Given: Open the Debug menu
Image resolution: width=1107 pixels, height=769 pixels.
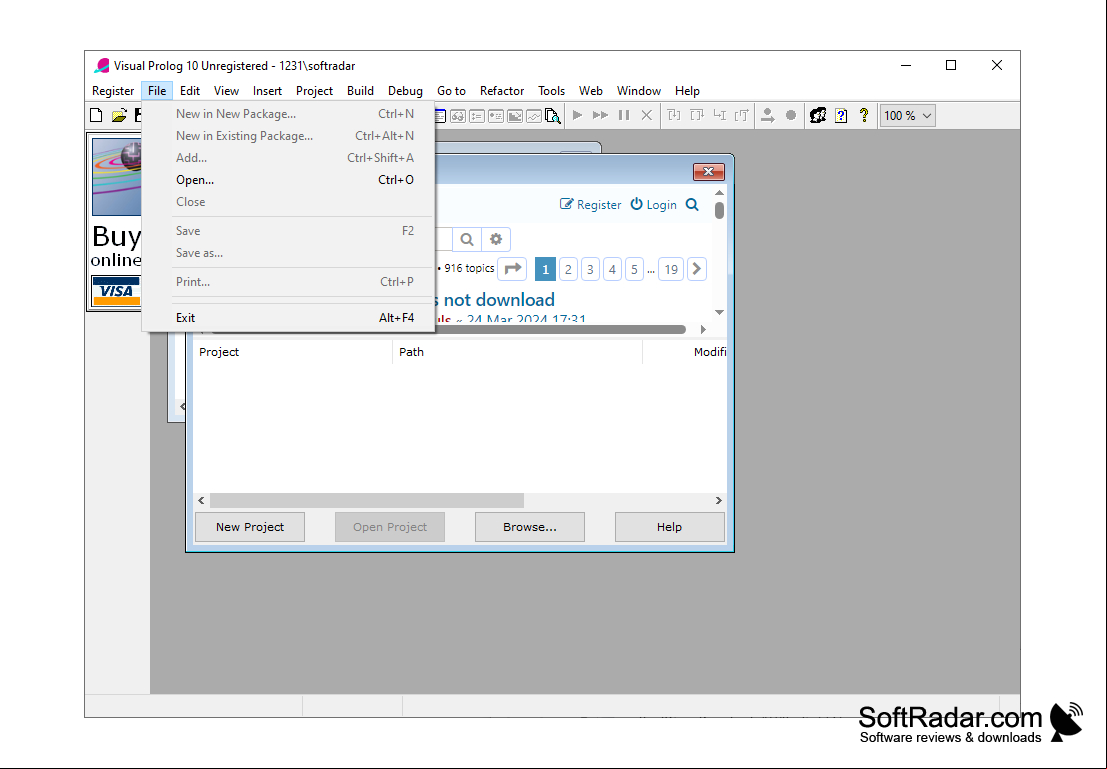Looking at the screenshot, I should [405, 90].
